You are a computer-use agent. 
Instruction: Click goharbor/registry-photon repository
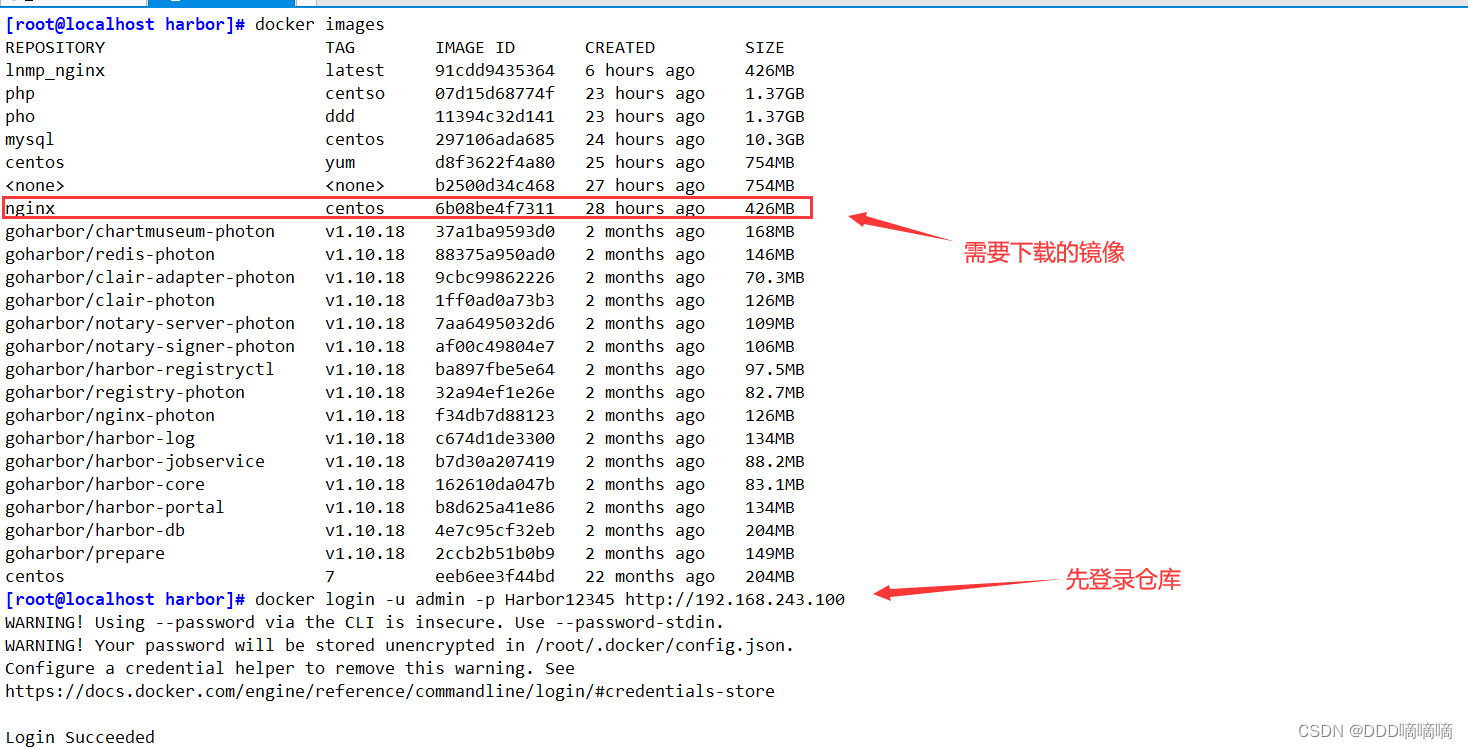pyautogui.click(x=125, y=392)
